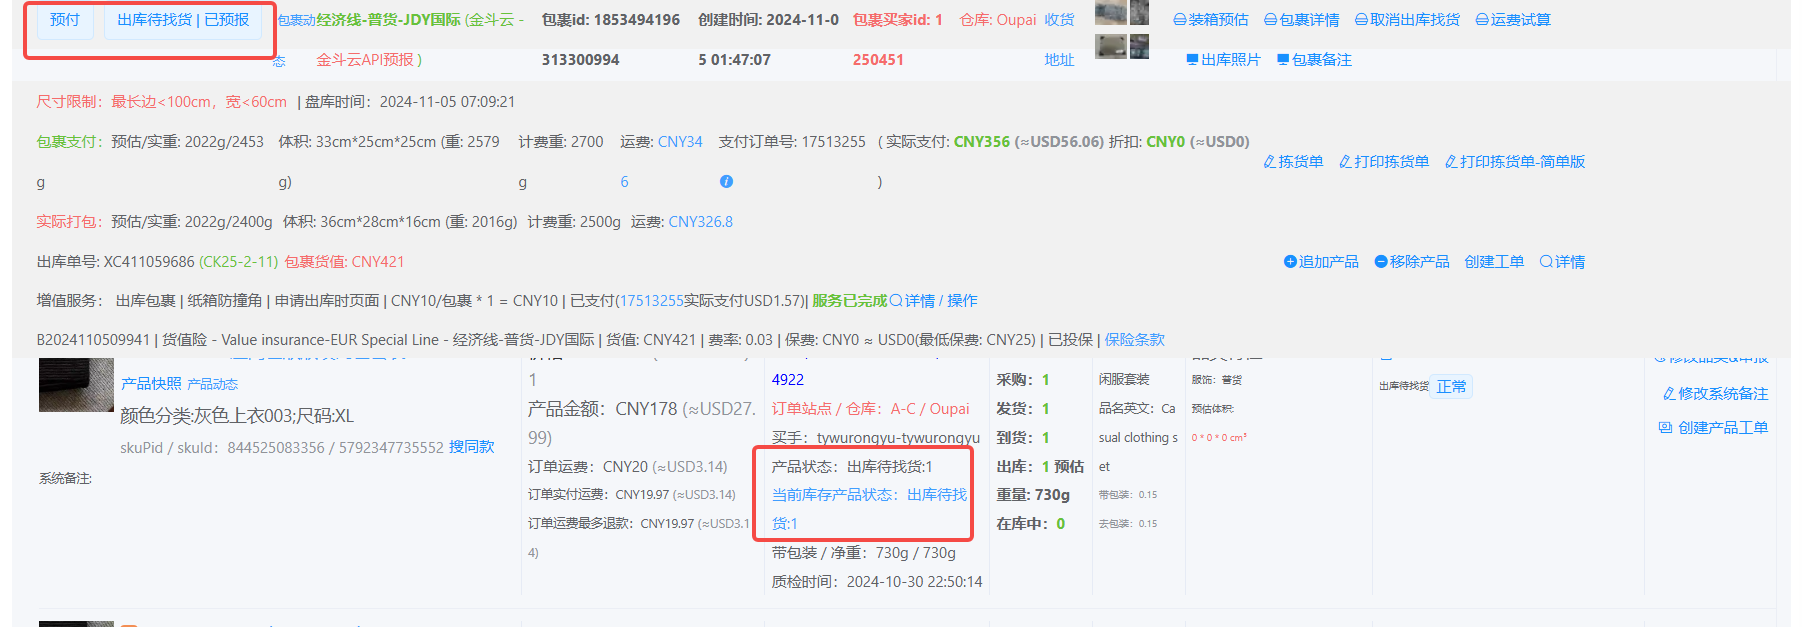Open the 产品快照 product snapshot link

151,384
